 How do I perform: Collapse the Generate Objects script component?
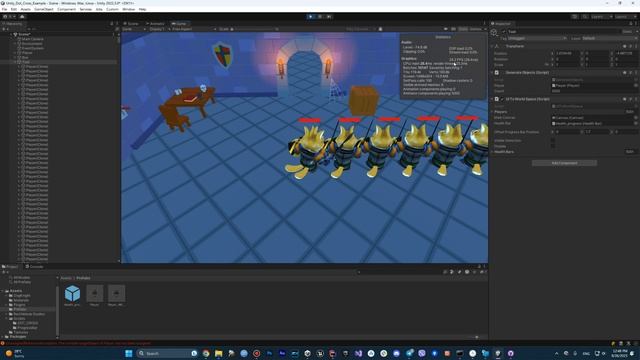(492, 72)
